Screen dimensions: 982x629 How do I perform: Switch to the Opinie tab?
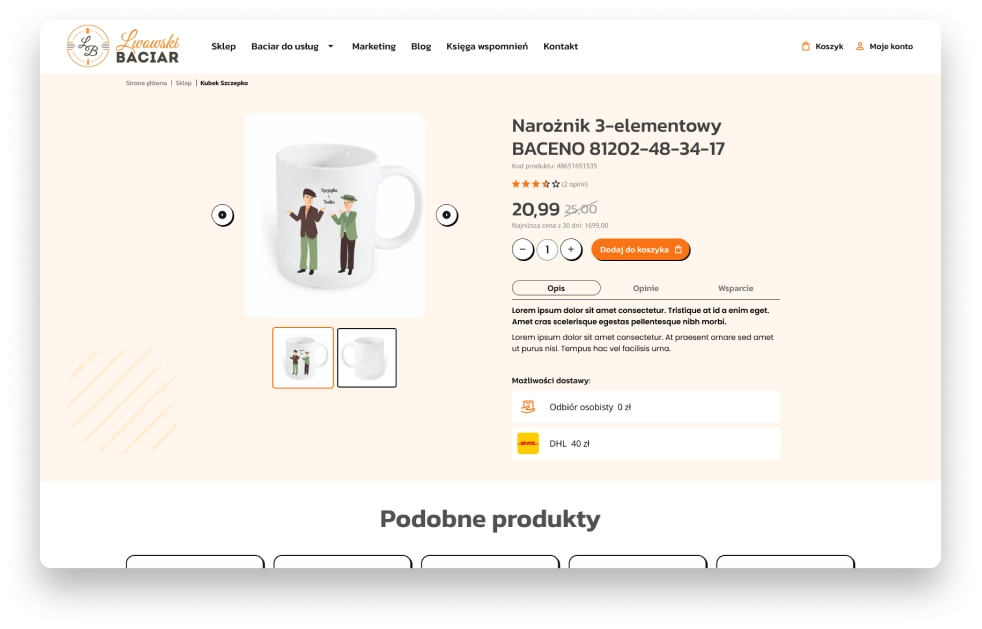click(x=646, y=288)
